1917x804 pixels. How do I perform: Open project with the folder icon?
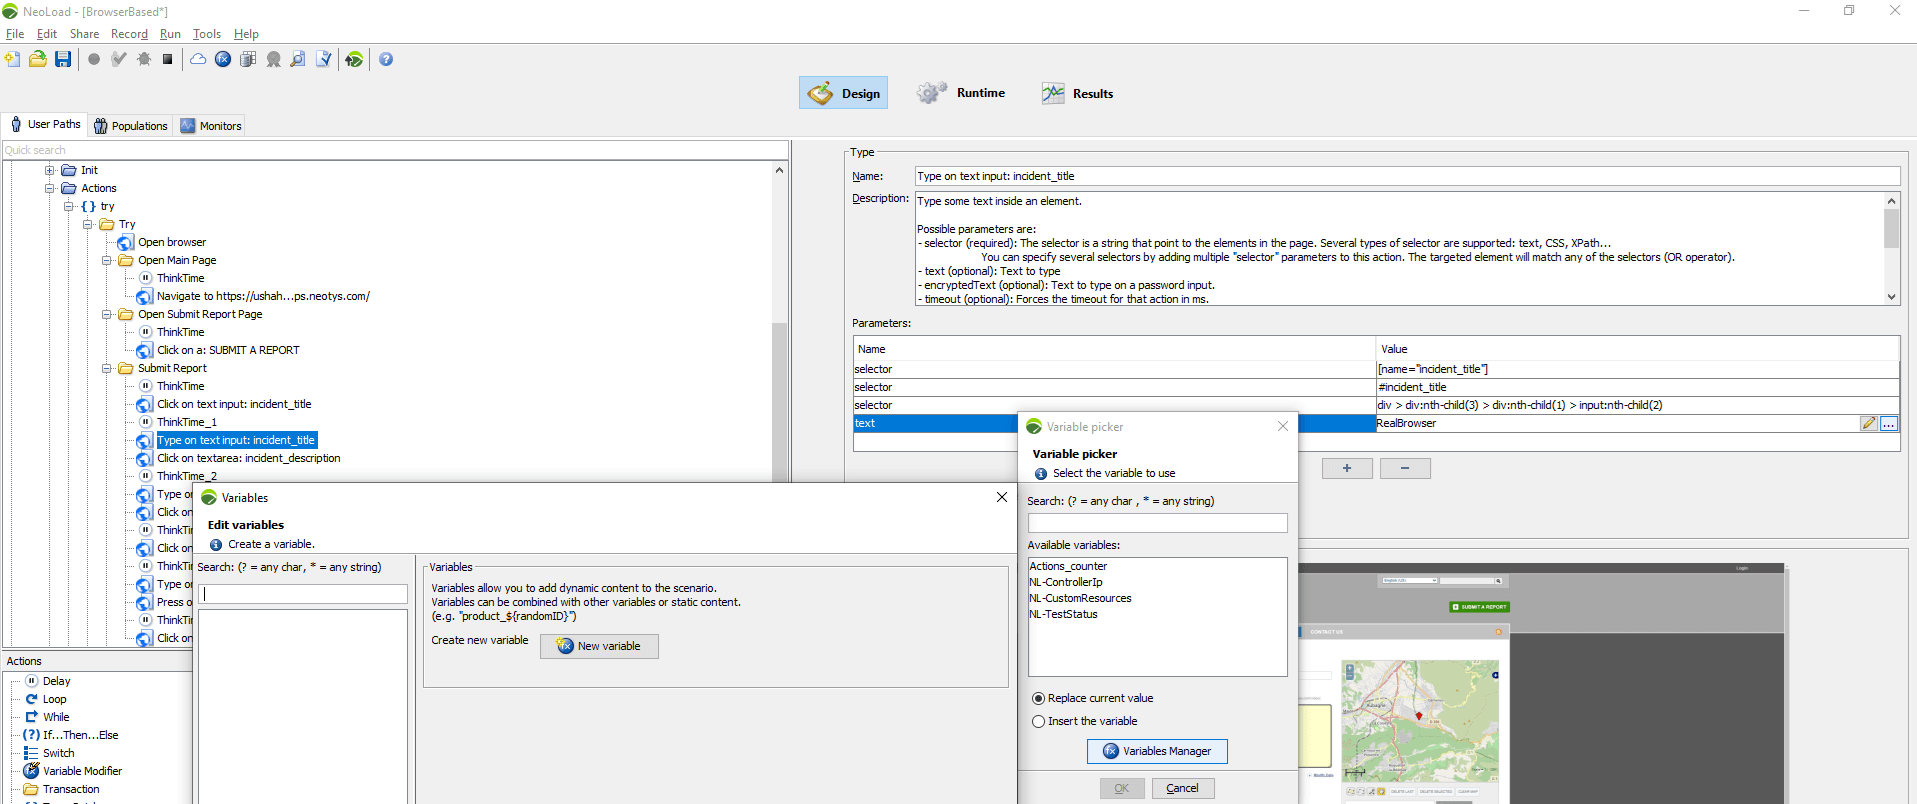(x=38, y=59)
